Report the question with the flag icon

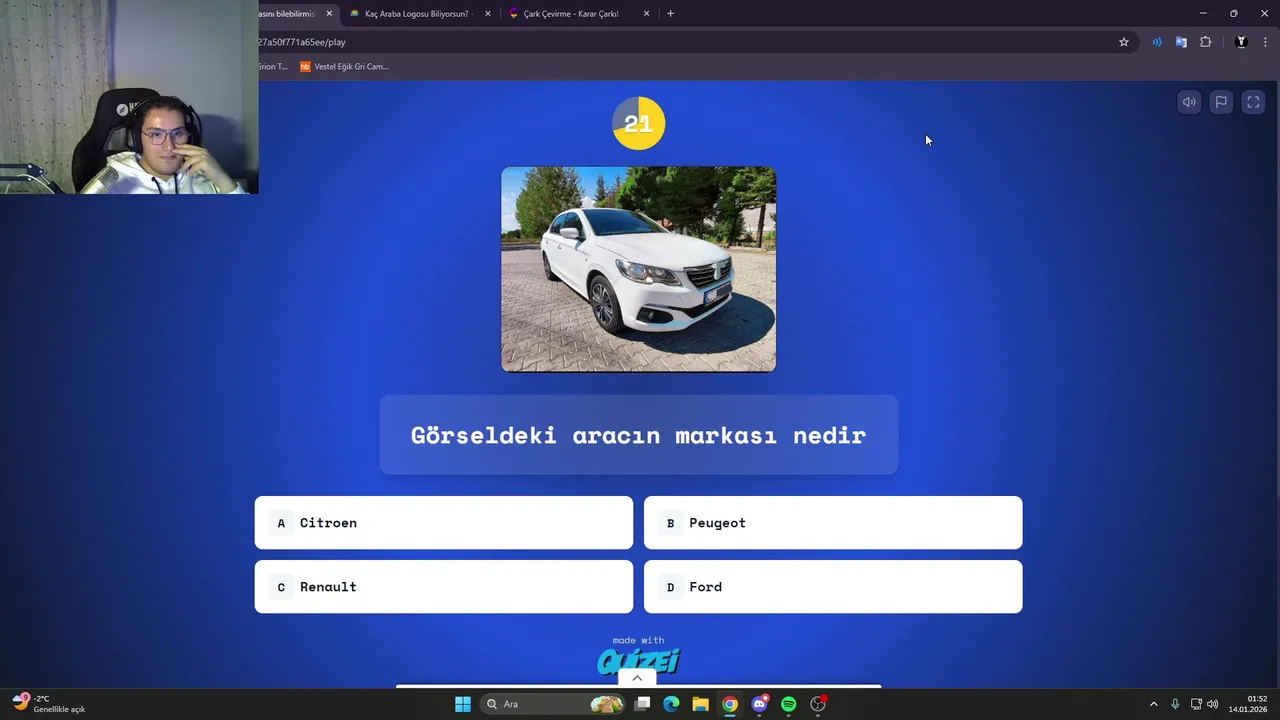1221,102
